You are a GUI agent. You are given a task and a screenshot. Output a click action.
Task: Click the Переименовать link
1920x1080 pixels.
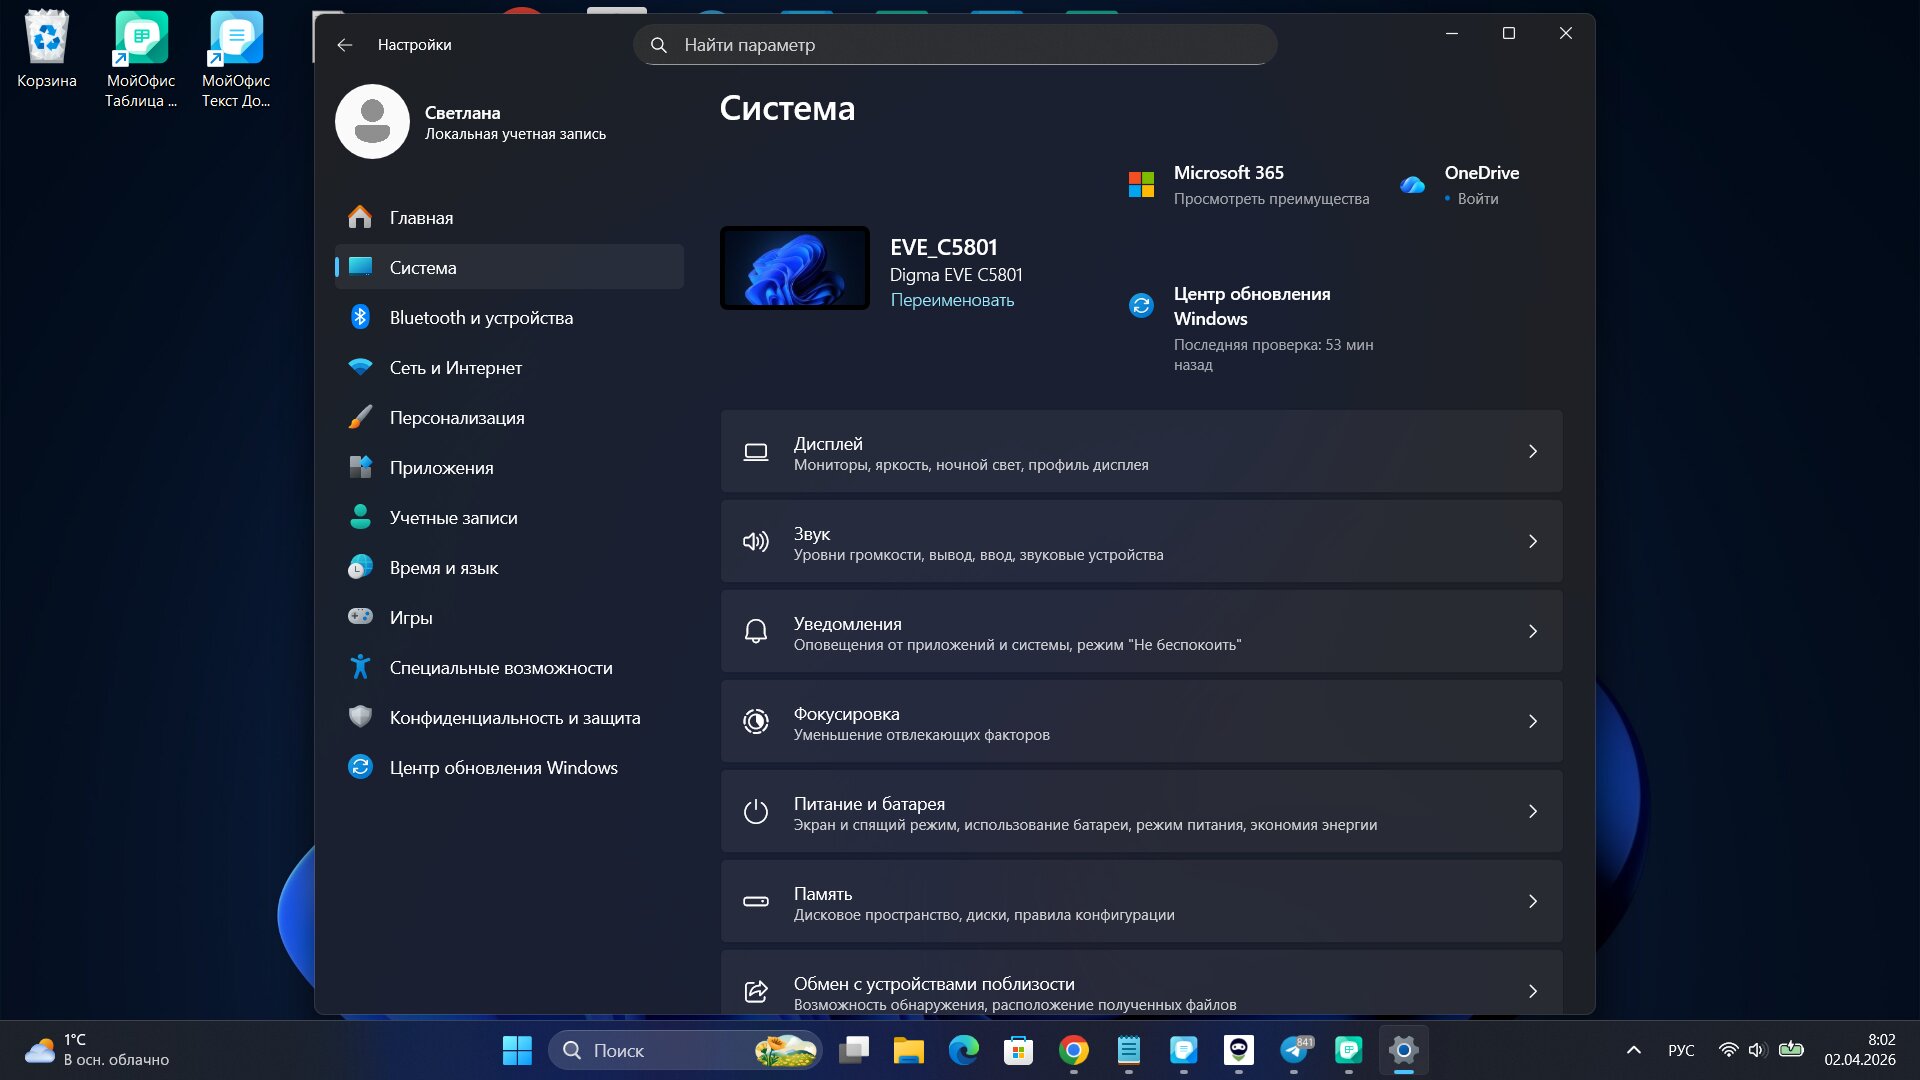(x=952, y=300)
